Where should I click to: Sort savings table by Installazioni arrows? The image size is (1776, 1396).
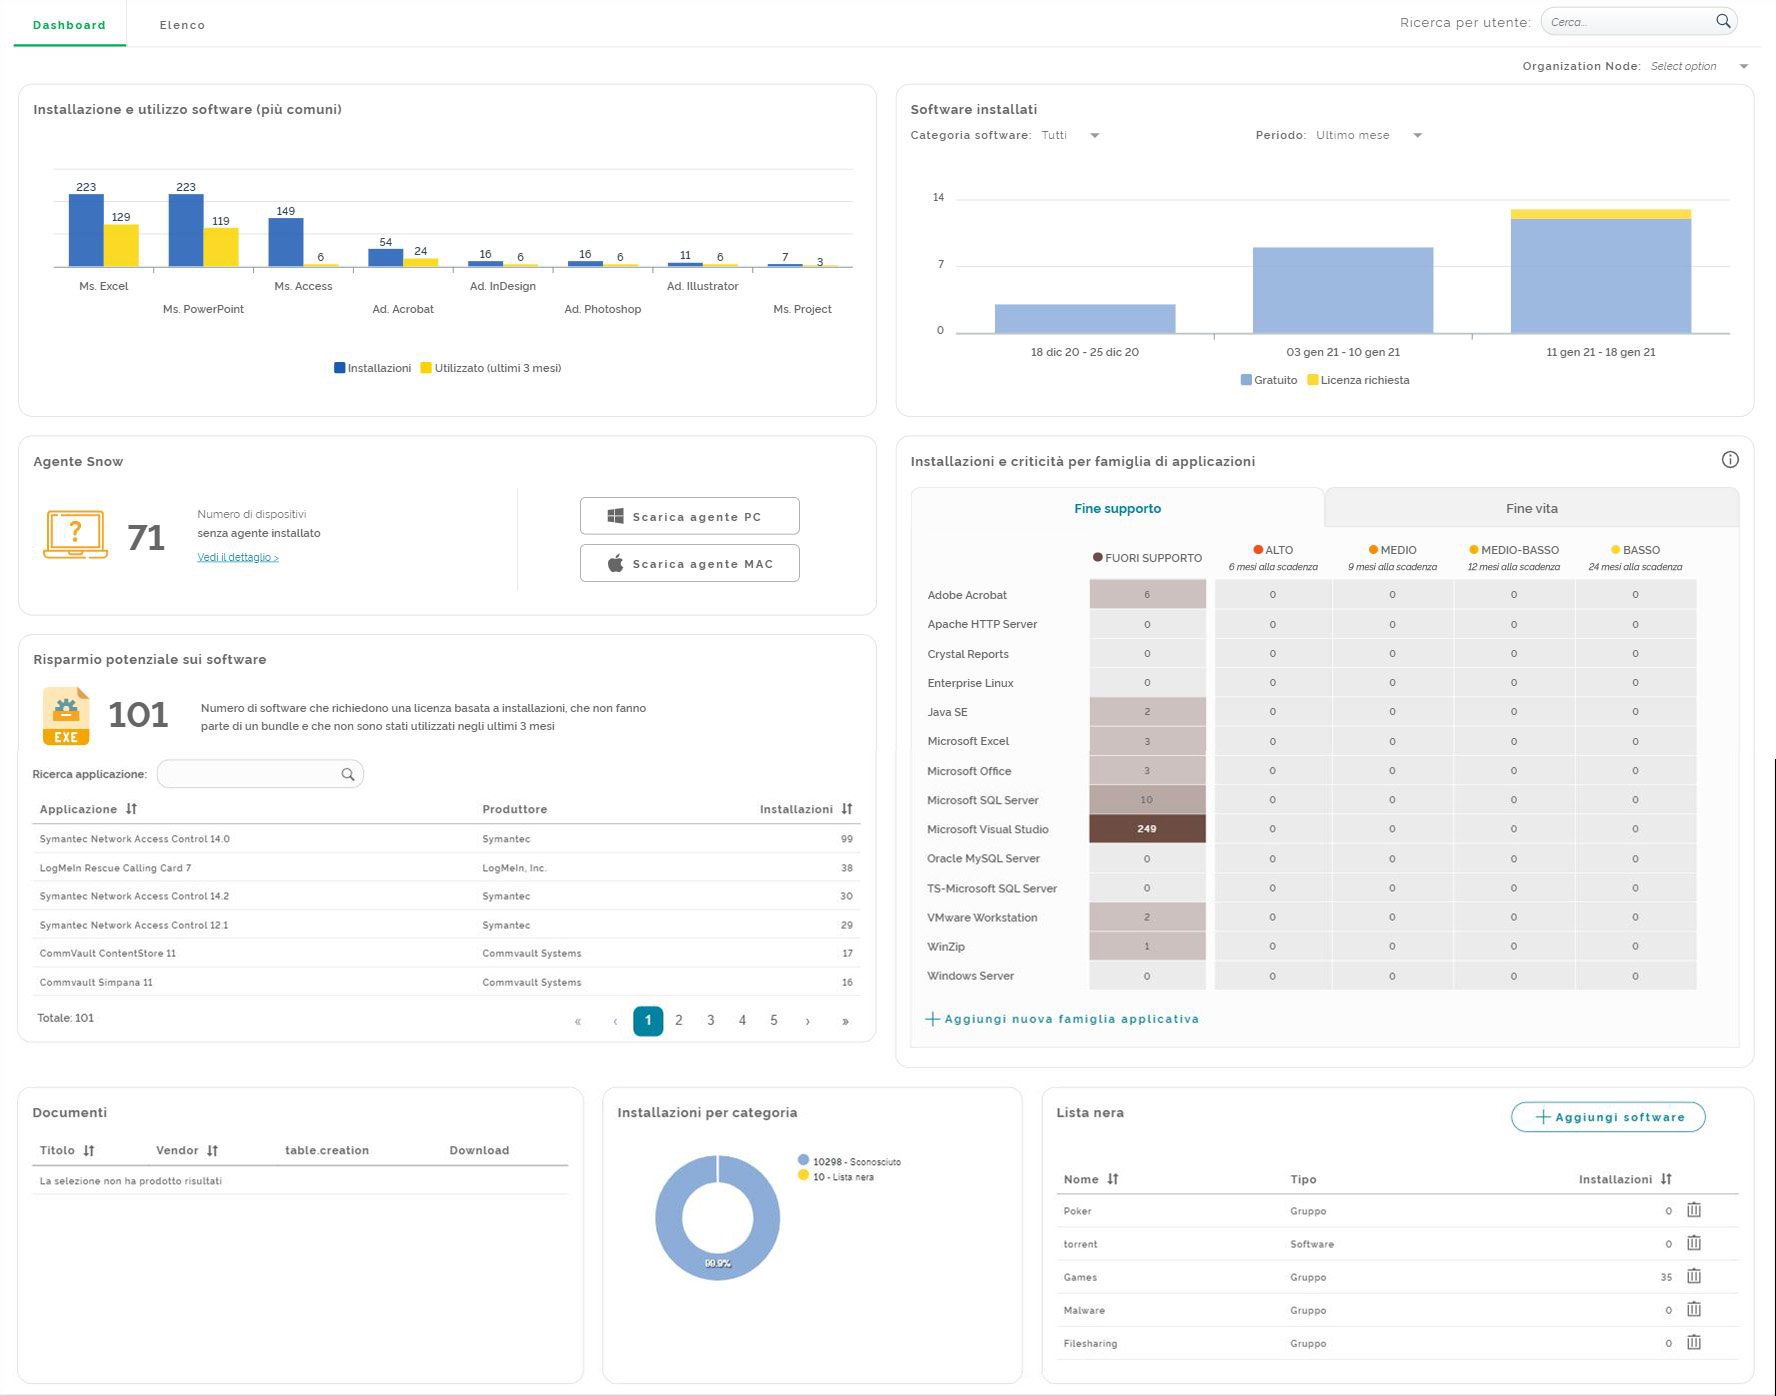click(847, 809)
